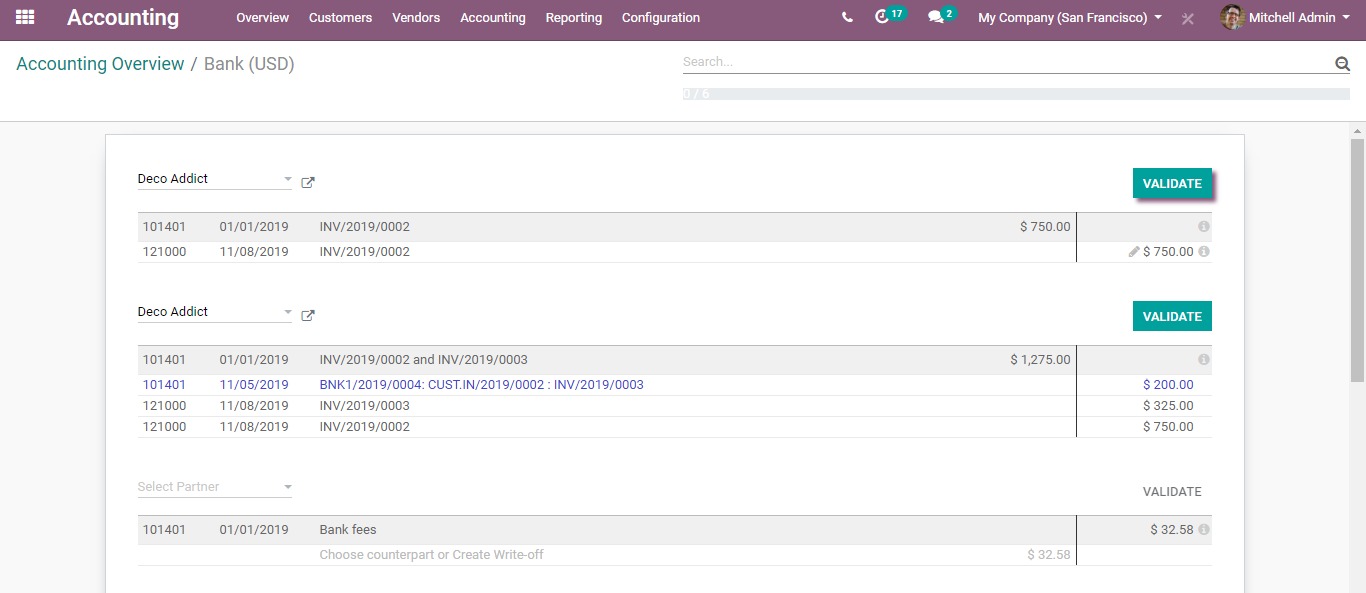This screenshot has height=593, width=1366.
Task: Expand first Deco Addict partner dropdown
Action: 288,180
